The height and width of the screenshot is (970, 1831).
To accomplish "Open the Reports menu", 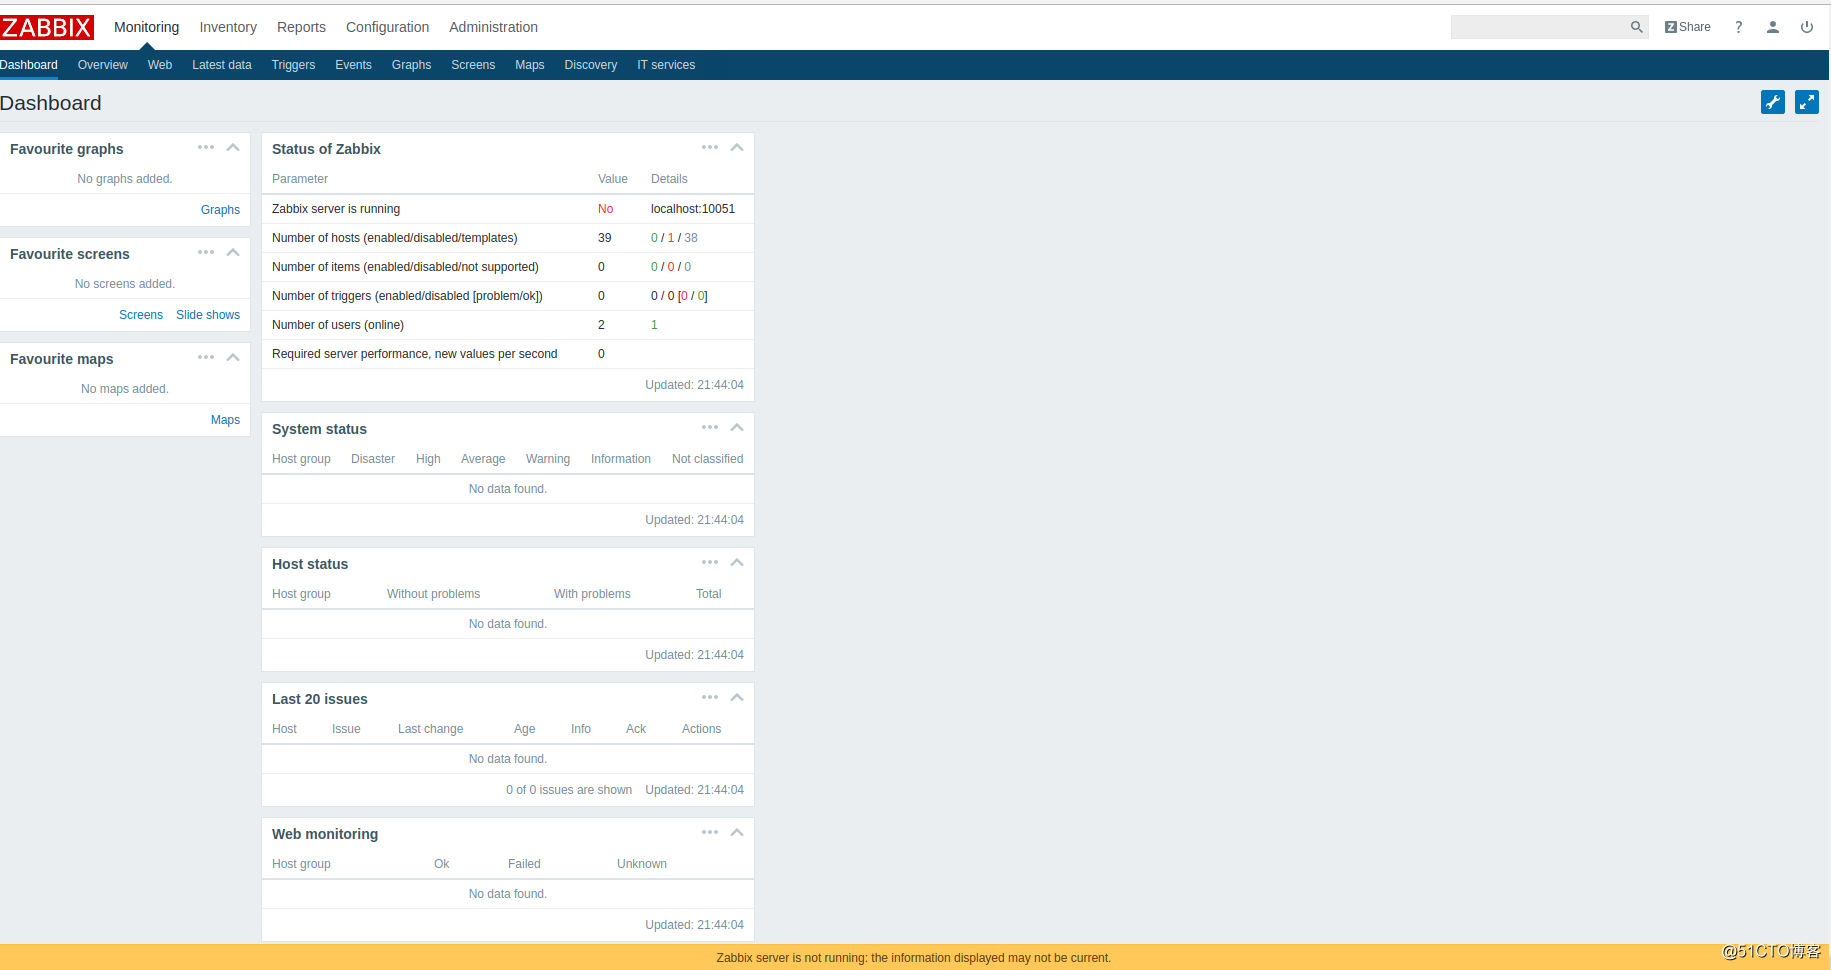I will 301,27.
